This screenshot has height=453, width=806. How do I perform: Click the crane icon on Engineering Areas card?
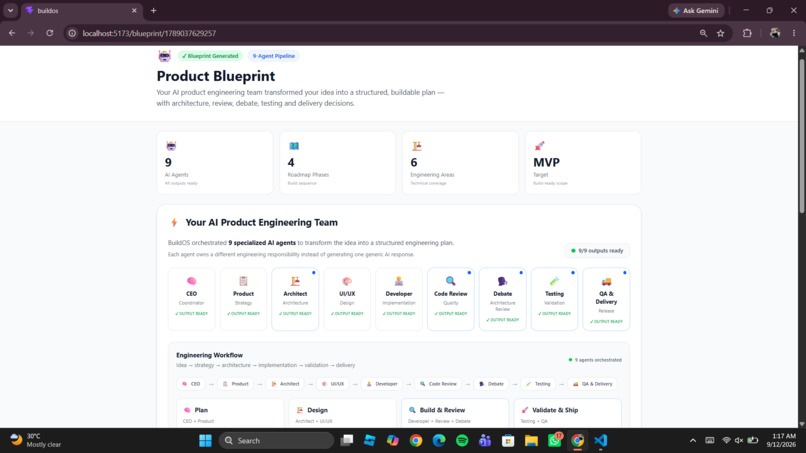tap(416, 146)
